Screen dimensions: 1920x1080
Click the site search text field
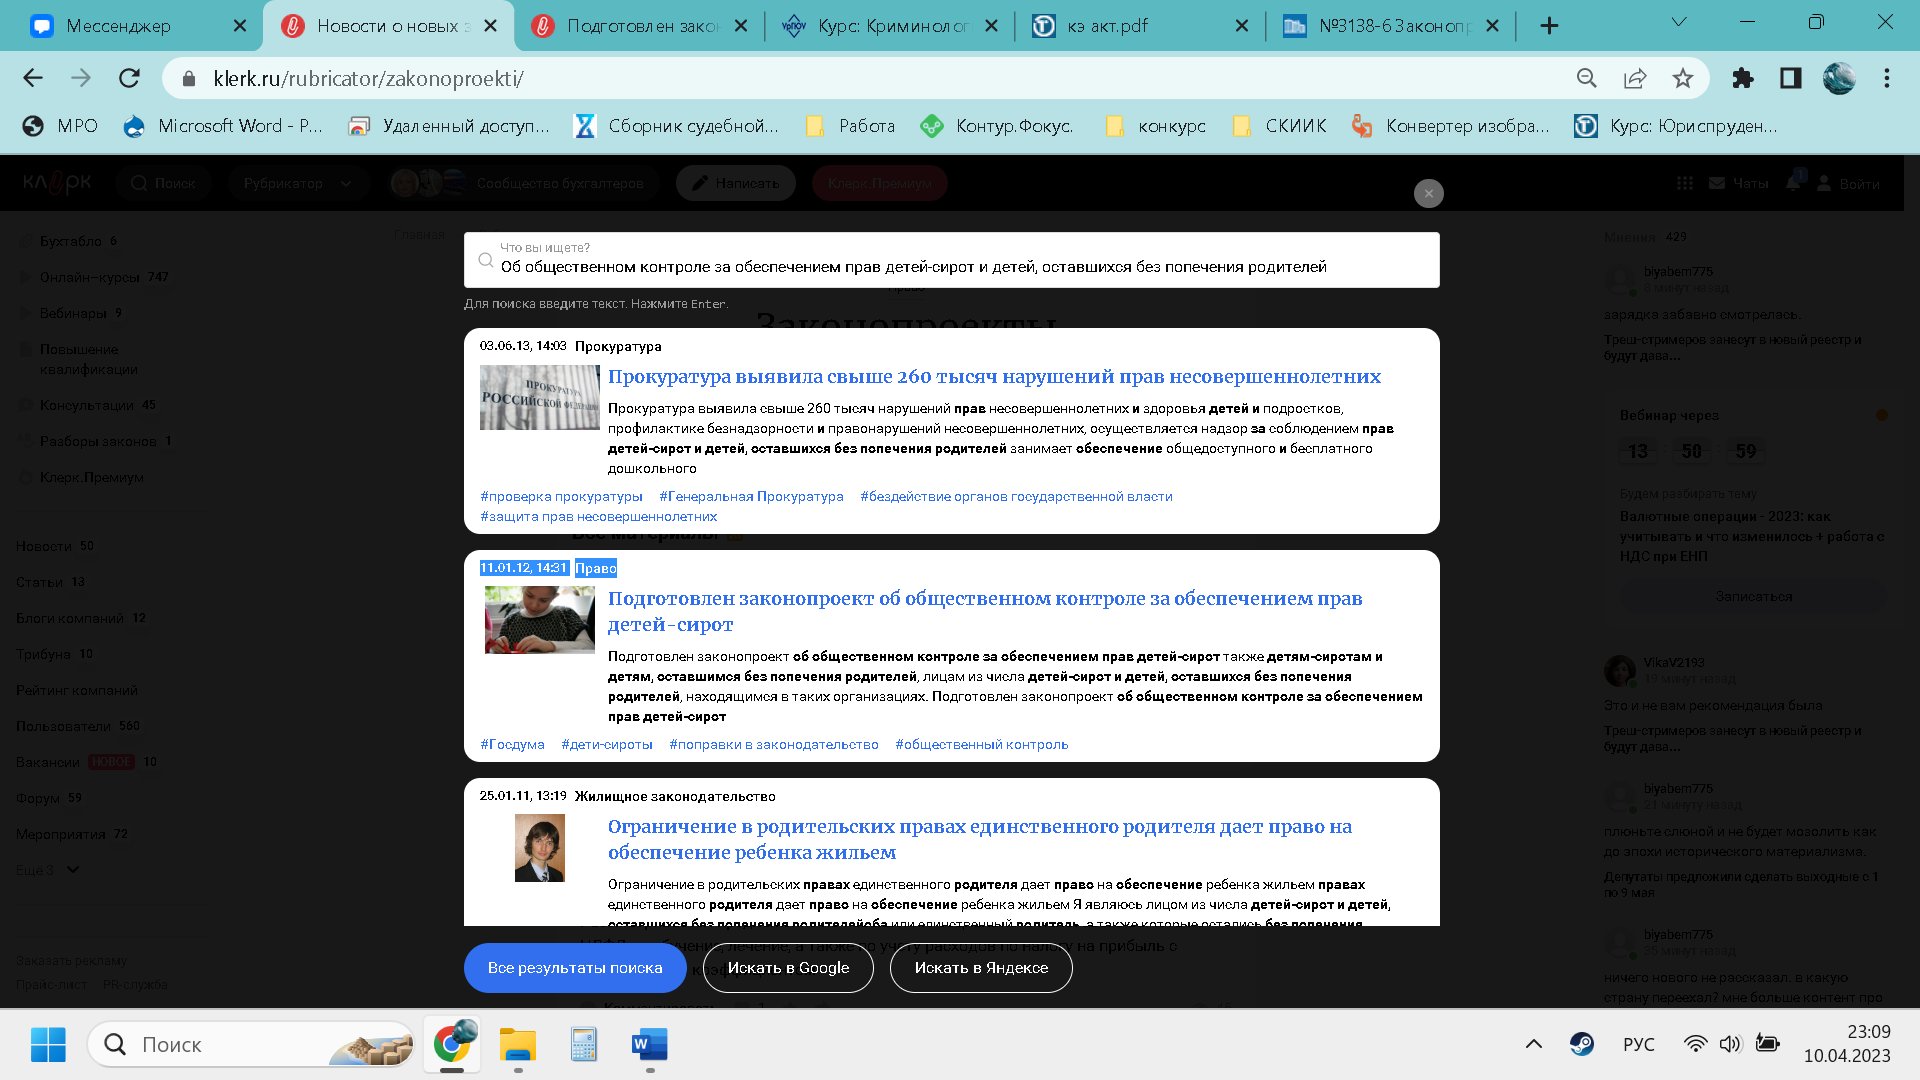point(951,260)
